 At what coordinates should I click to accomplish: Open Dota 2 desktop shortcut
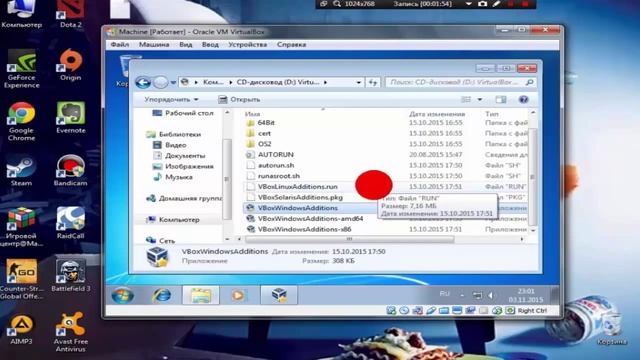pyautogui.click(x=71, y=14)
